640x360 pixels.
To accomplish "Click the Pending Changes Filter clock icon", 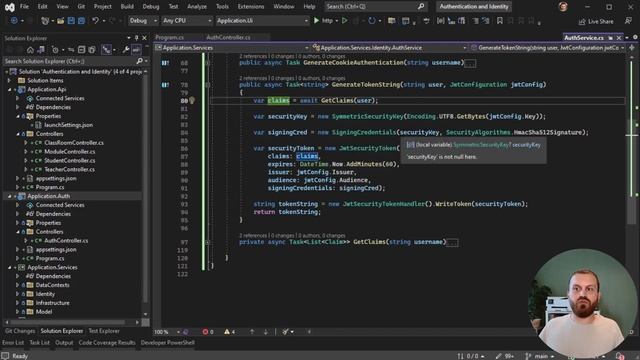I will pyautogui.click(x=55, y=50).
